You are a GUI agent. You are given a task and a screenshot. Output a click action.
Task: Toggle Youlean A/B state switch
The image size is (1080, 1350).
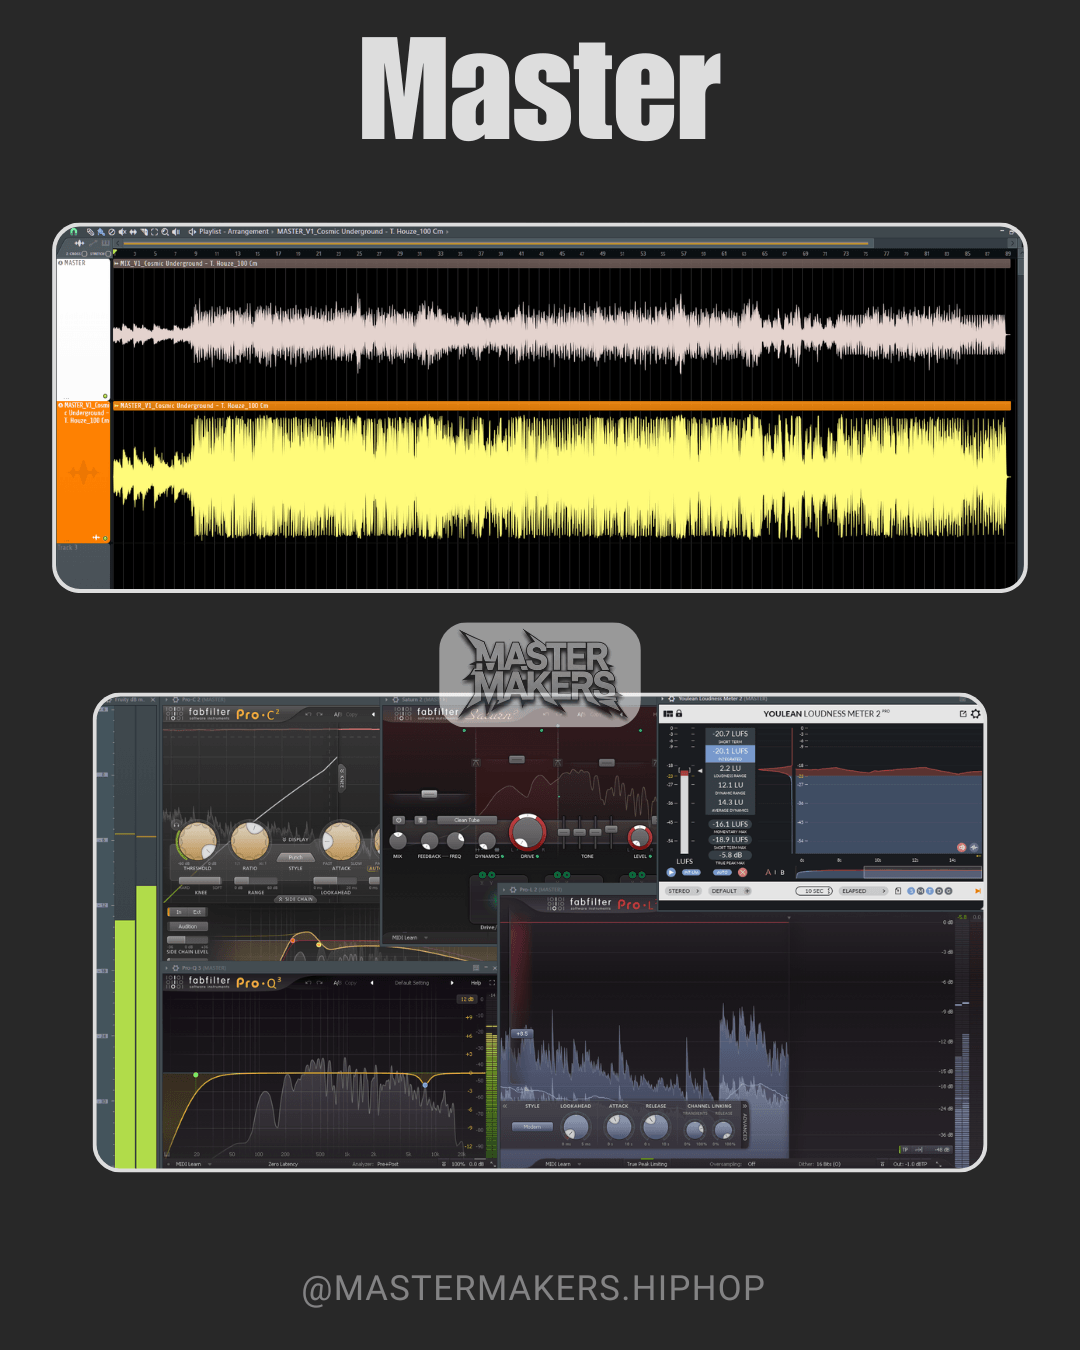[775, 873]
